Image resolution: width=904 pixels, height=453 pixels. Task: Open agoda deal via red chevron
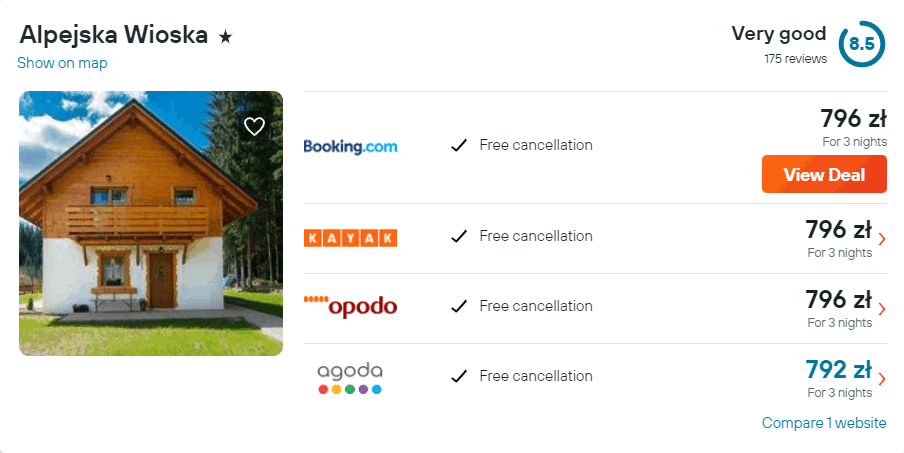tap(881, 379)
